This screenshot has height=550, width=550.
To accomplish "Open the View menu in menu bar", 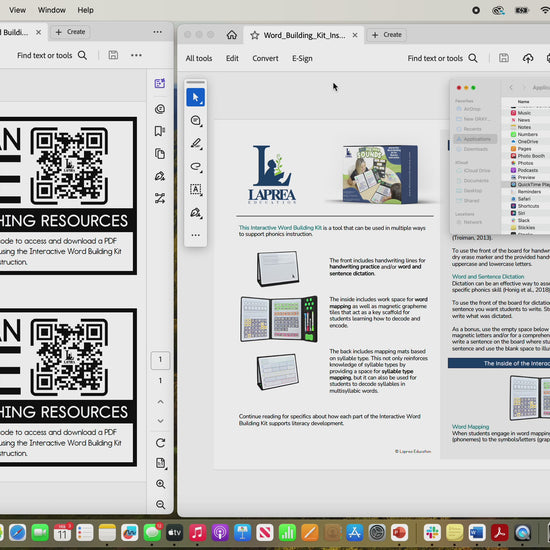I will [x=17, y=10].
